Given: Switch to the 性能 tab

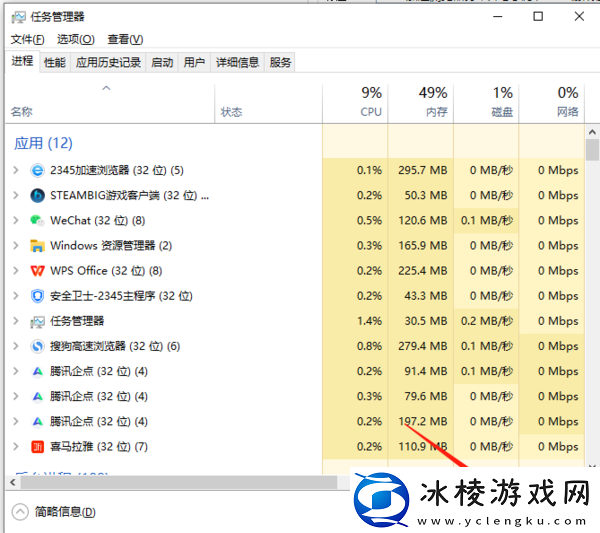Looking at the screenshot, I should [55, 62].
